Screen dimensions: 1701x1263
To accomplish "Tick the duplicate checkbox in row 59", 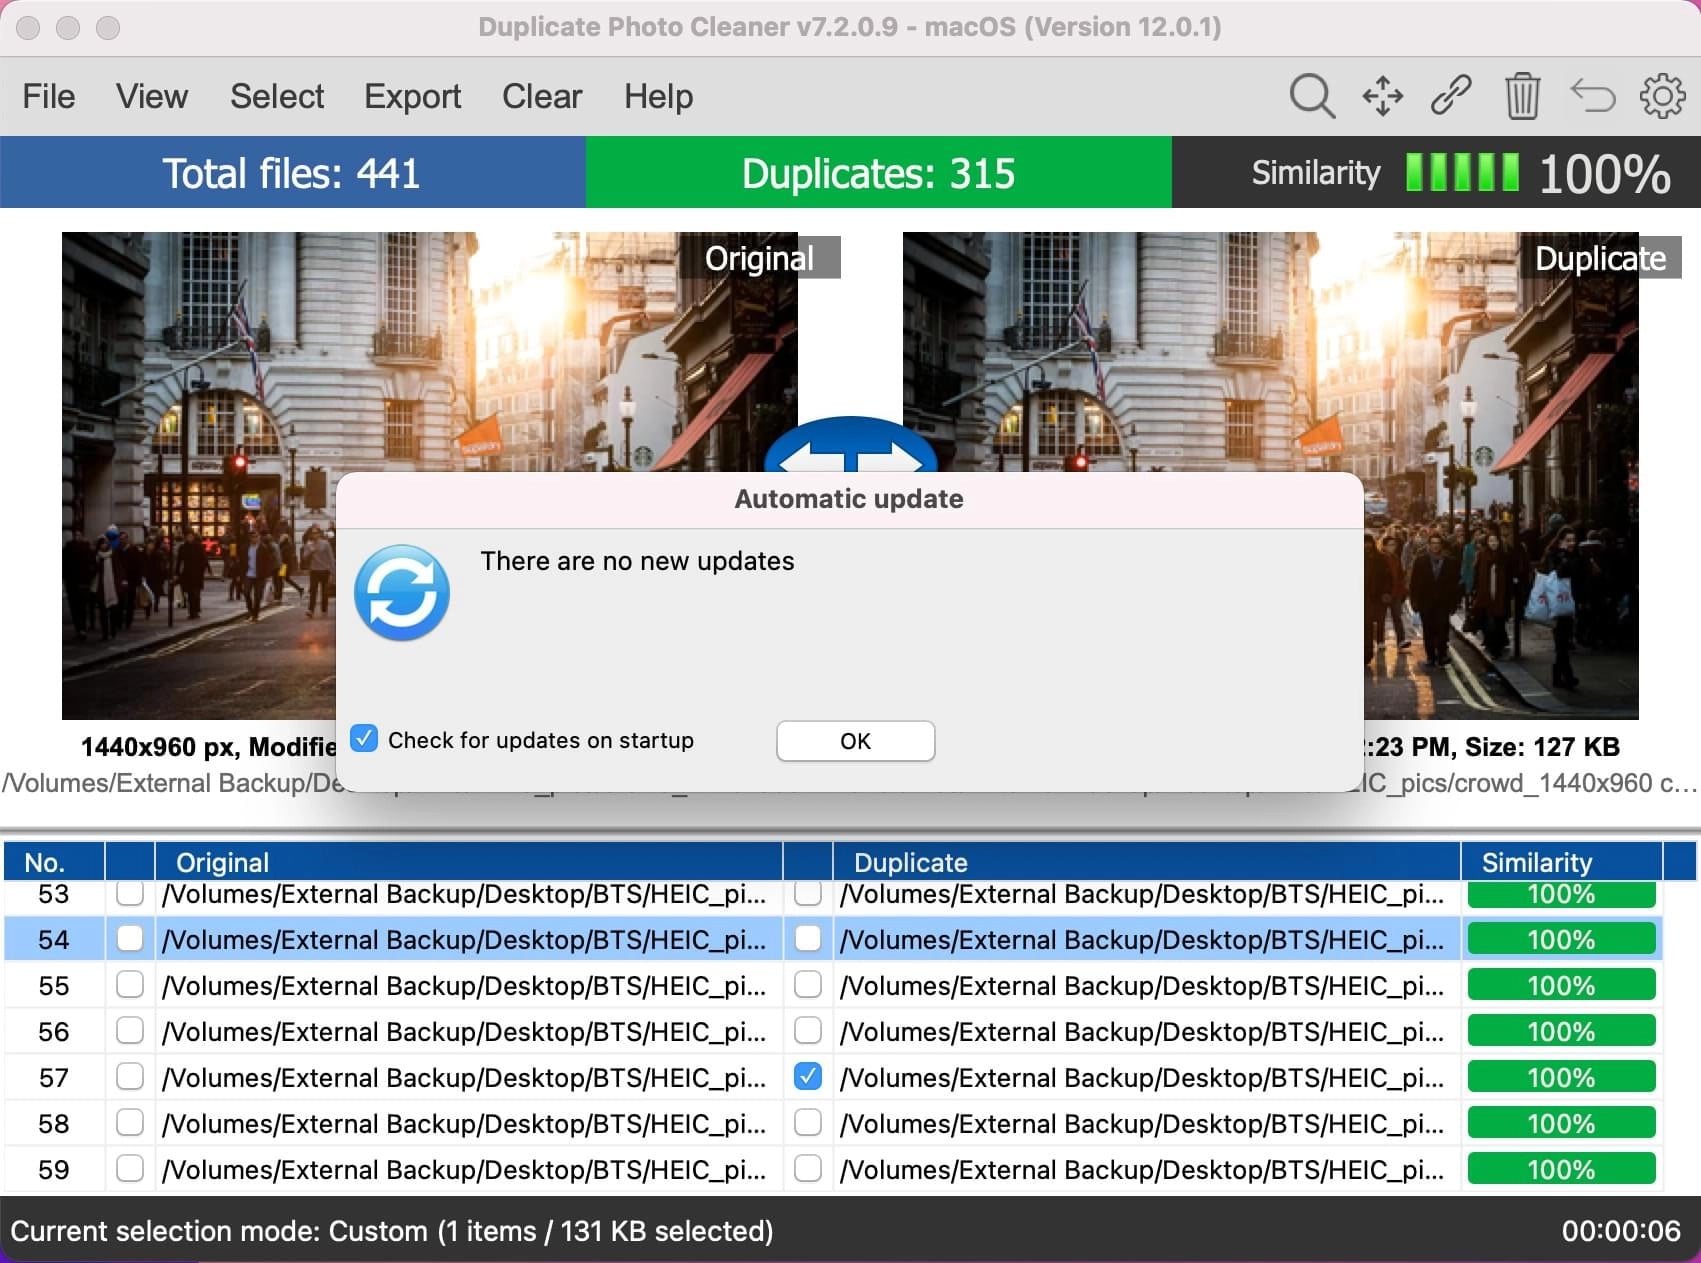I will click(x=807, y=1169).
